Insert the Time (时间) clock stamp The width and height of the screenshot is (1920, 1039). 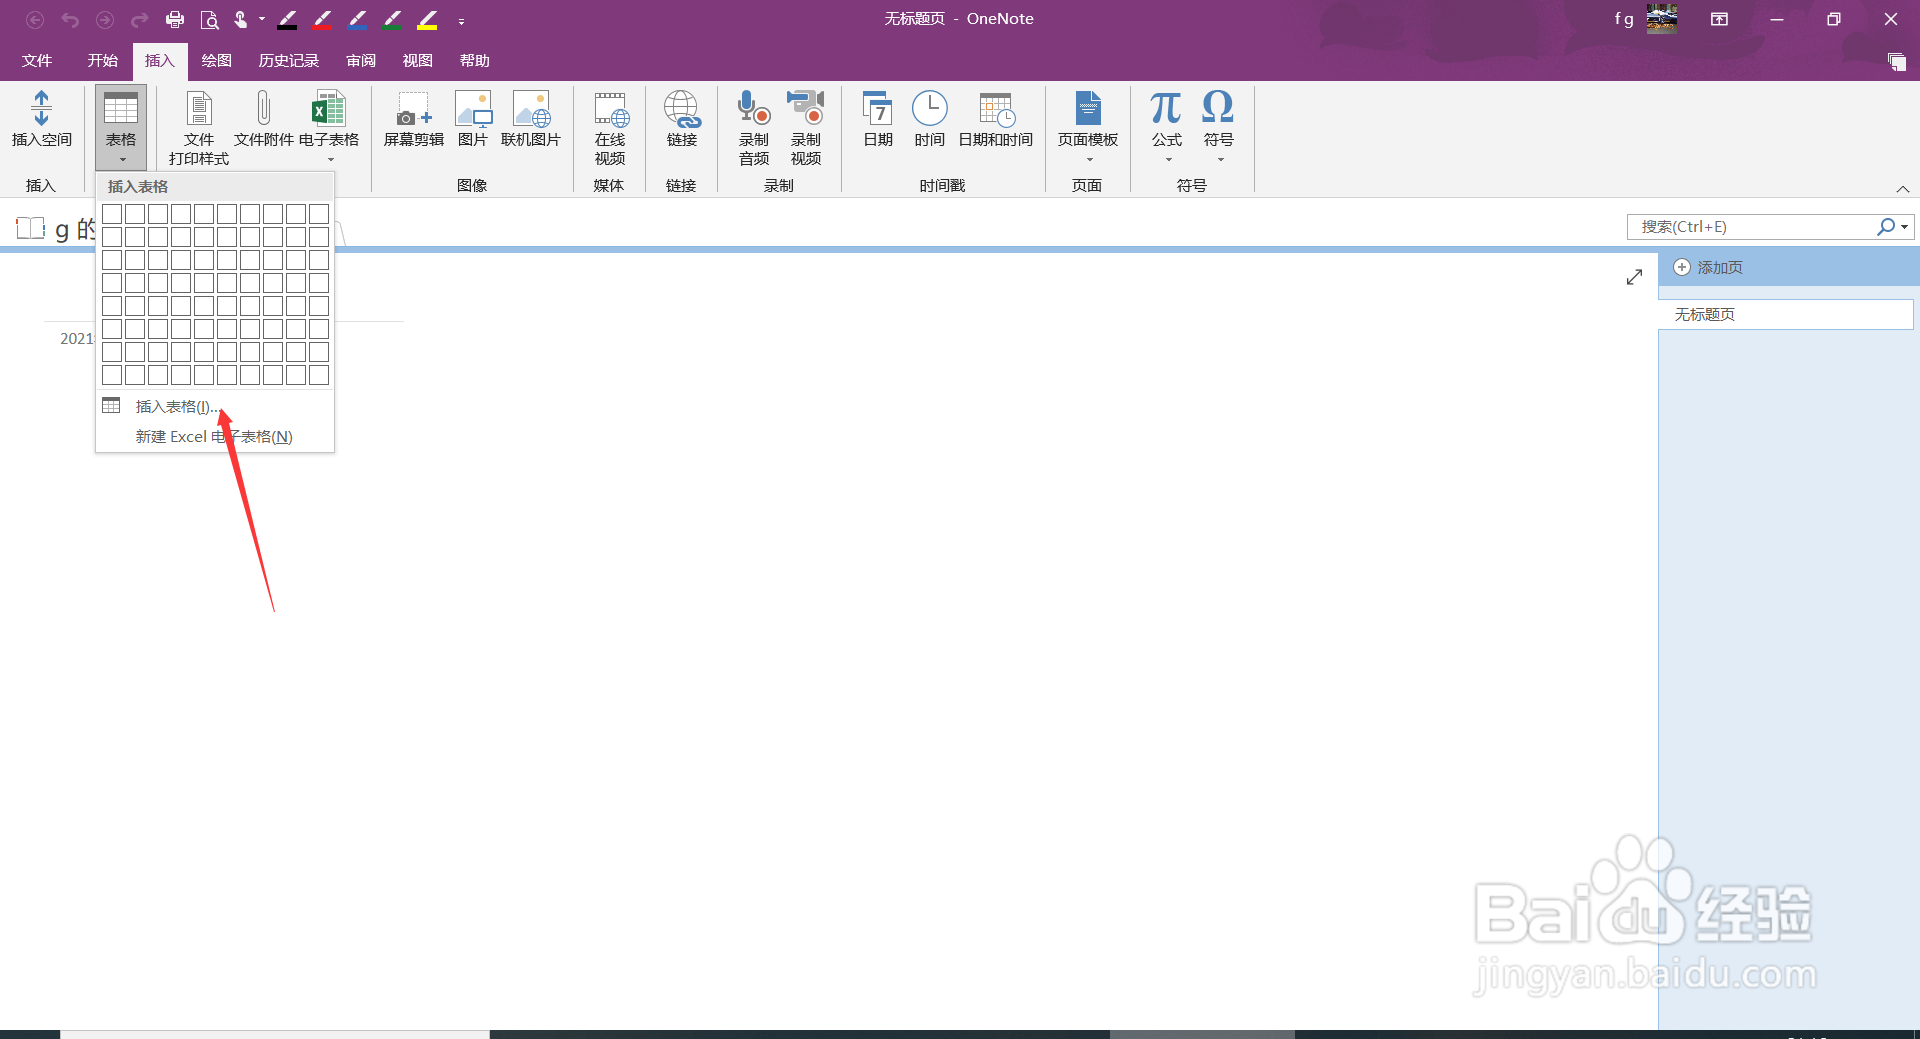point(930,120)
